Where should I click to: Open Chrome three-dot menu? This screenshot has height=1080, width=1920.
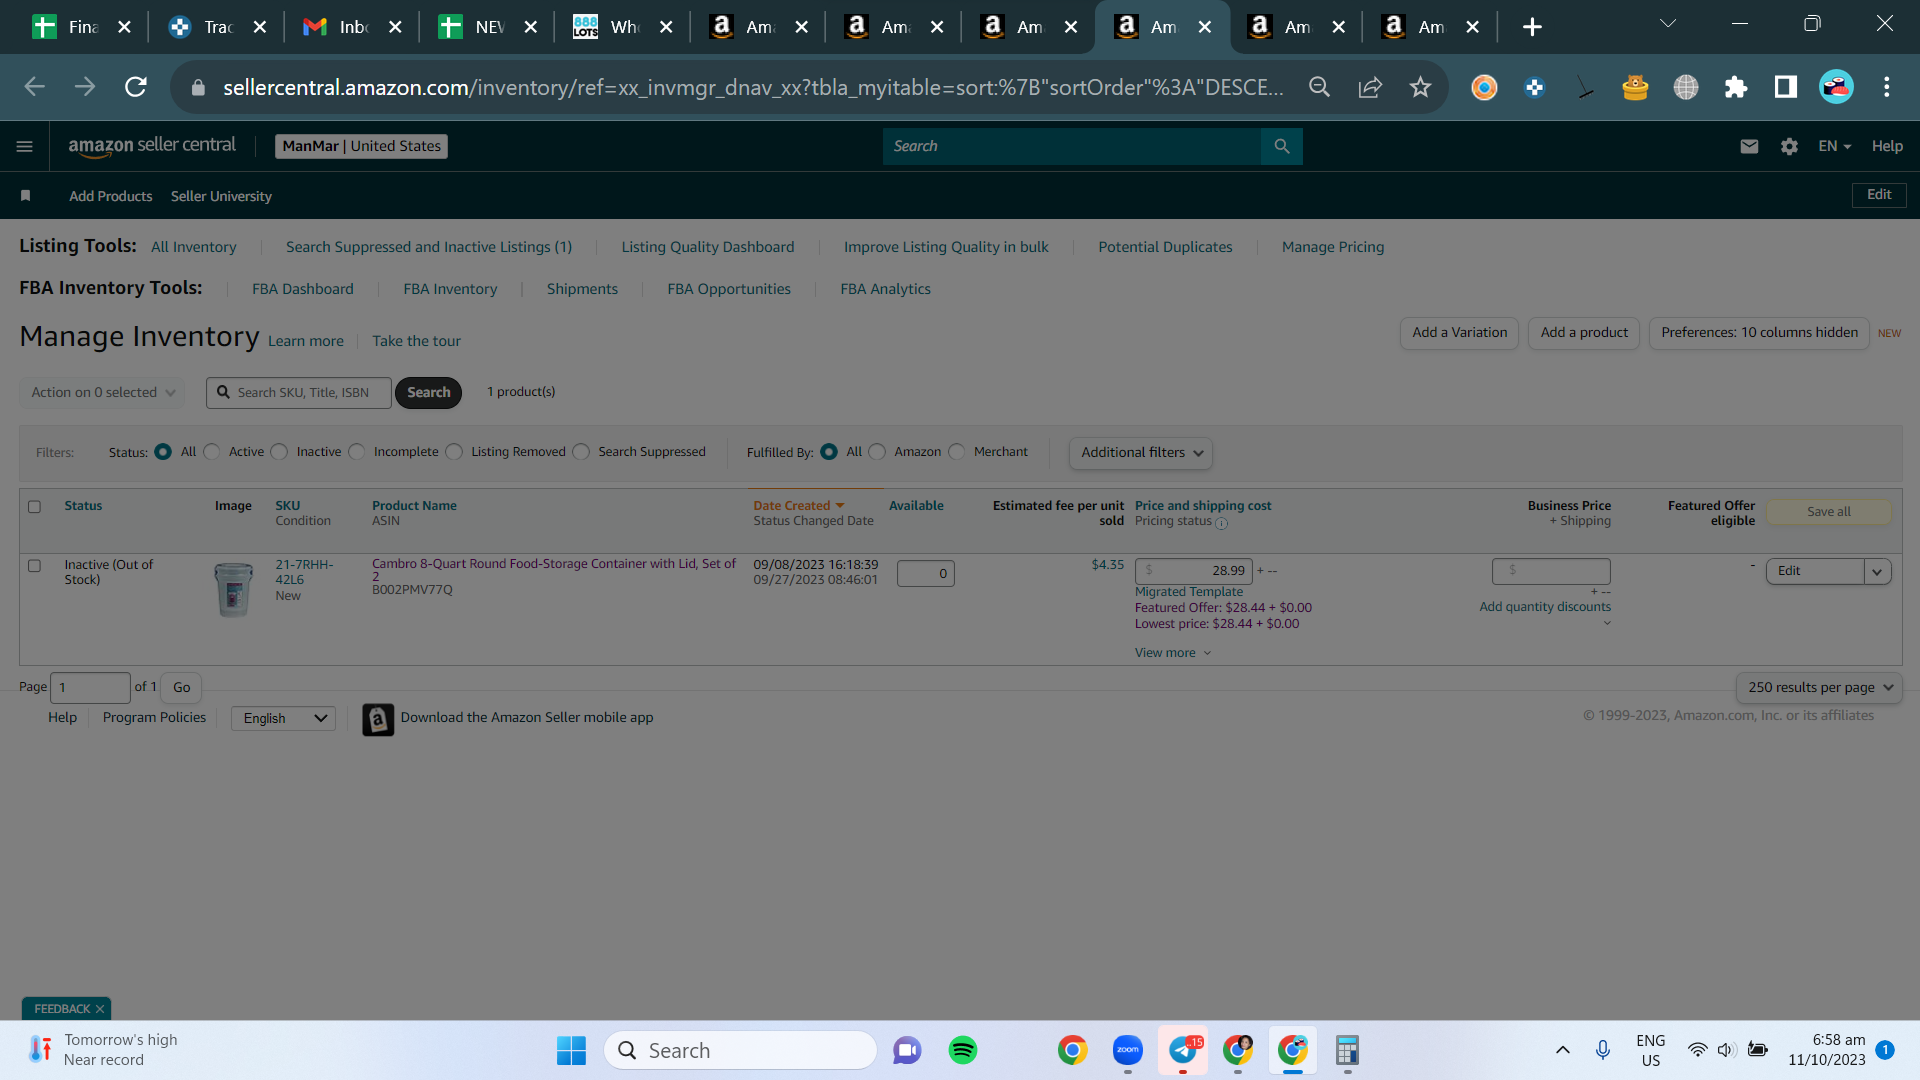(1887, 87)
